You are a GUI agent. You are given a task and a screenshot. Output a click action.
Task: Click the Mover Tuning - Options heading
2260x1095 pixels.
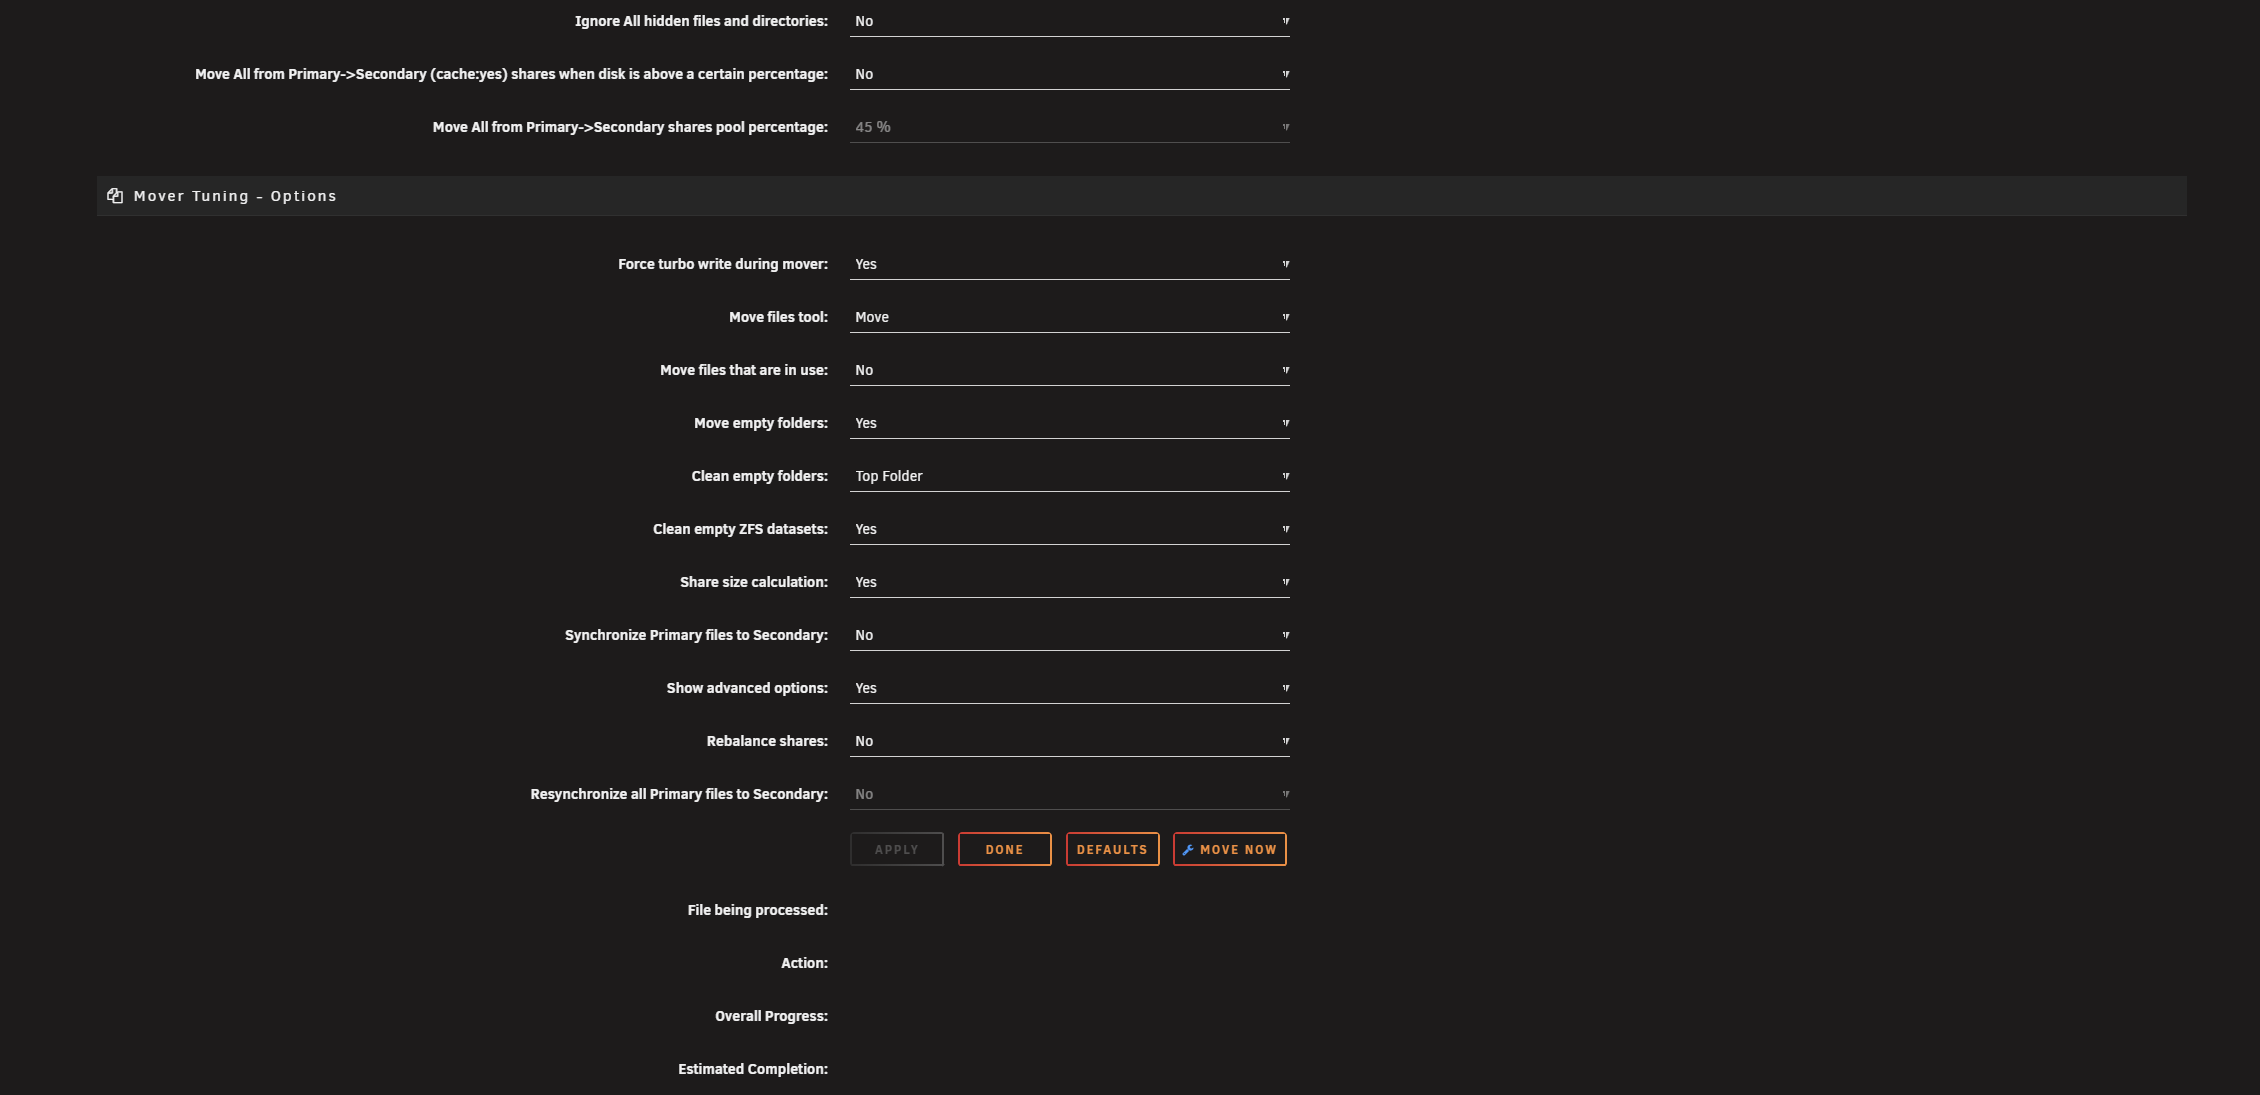[235, 196]
